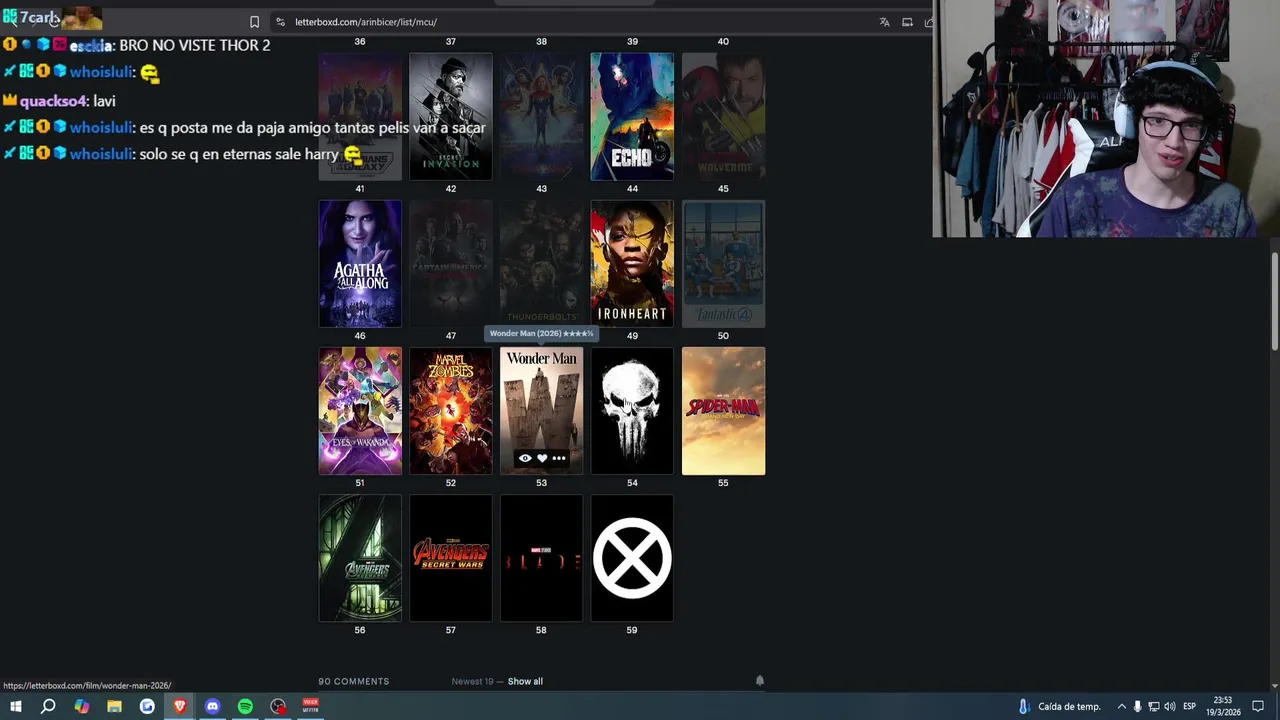Open the Spider-Man poster number 55

click(x=723, y=410)
